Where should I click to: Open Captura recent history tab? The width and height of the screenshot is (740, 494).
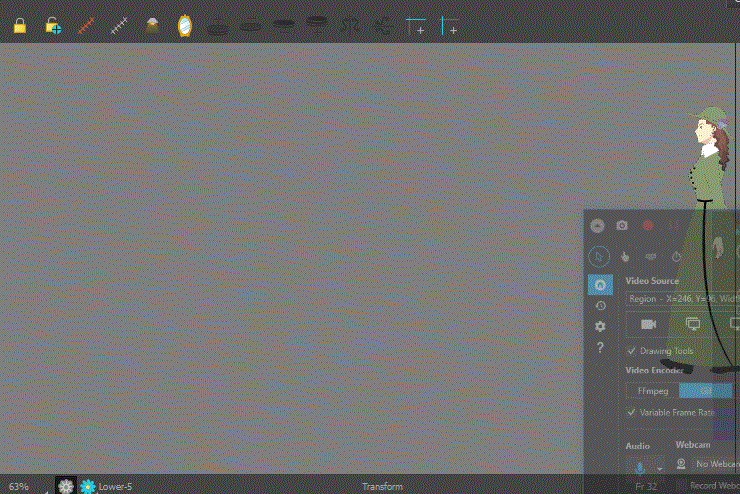coord(600,306)
